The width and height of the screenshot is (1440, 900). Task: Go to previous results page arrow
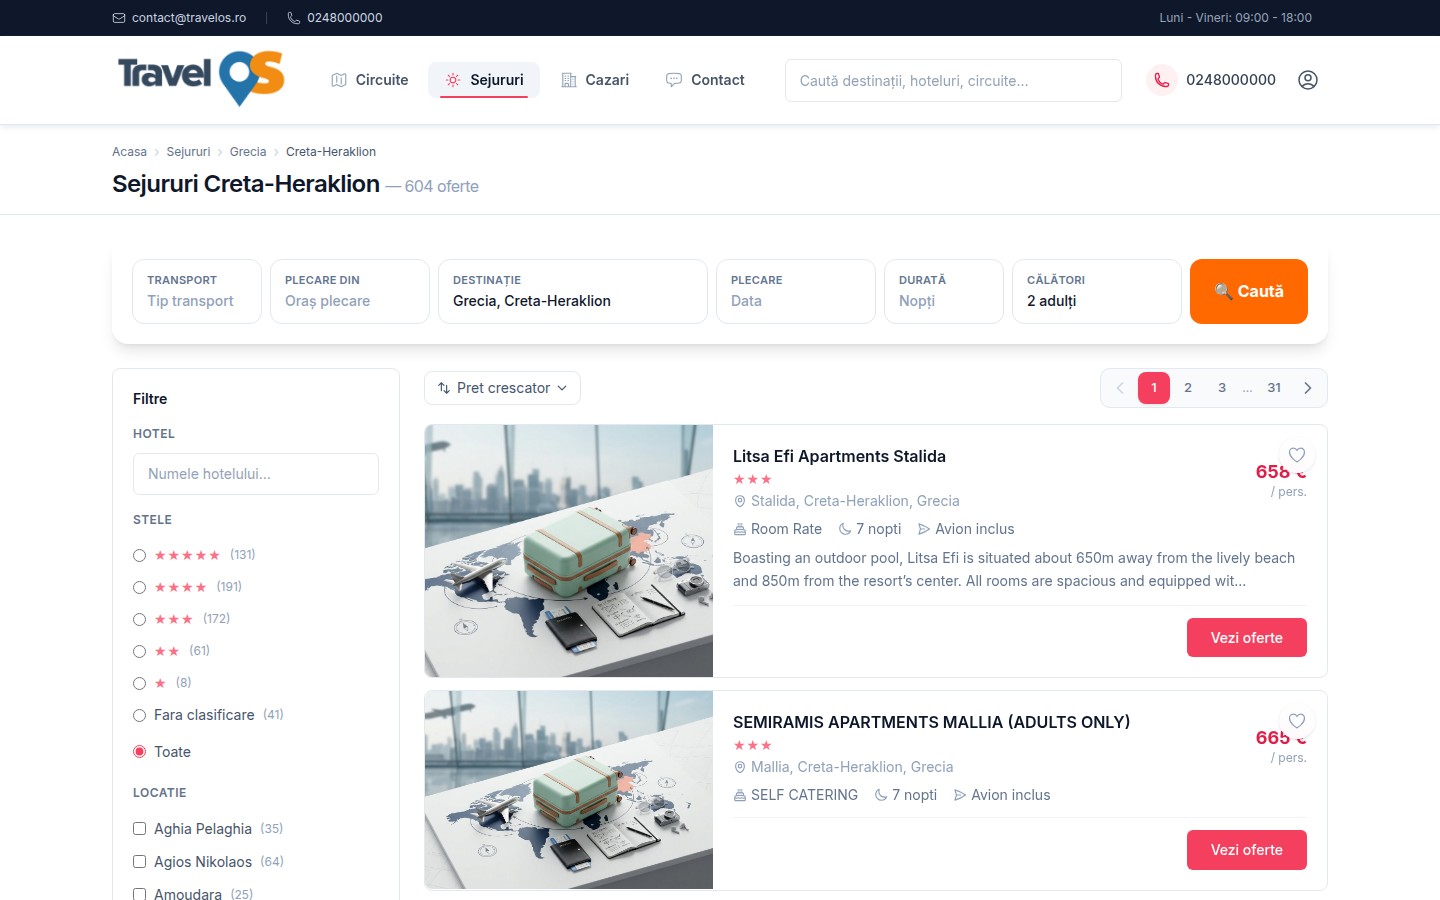click(1120, 388)
